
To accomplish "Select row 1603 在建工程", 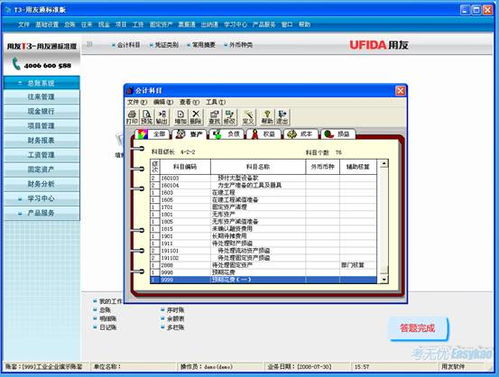I will point(263,192).
